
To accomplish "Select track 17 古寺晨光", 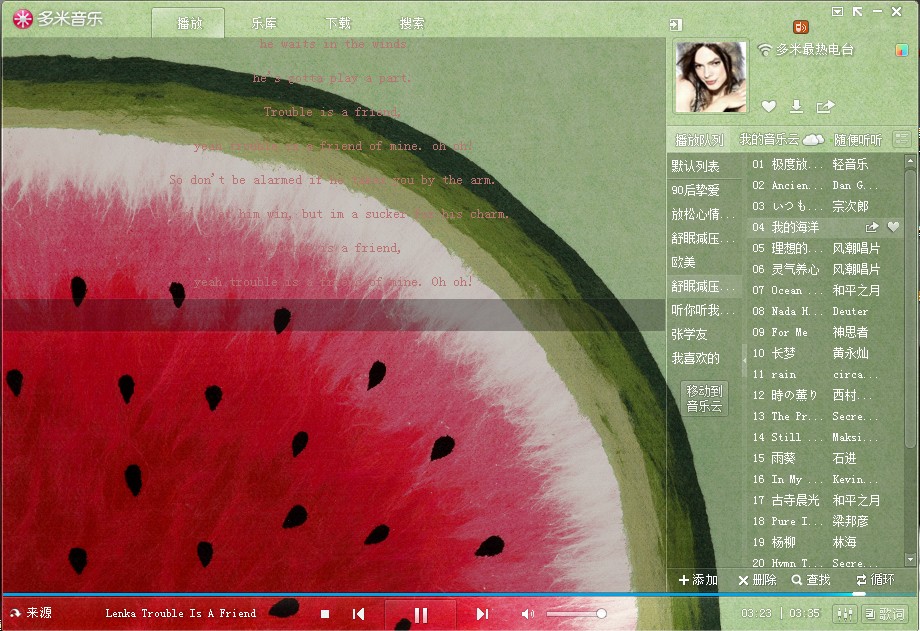I will point(826,501).
